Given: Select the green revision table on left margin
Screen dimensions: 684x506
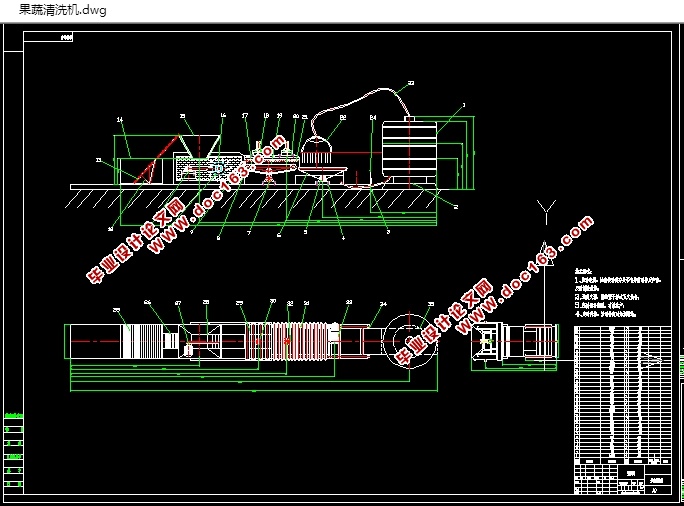Looking at the screenshot, I should 14,450.
